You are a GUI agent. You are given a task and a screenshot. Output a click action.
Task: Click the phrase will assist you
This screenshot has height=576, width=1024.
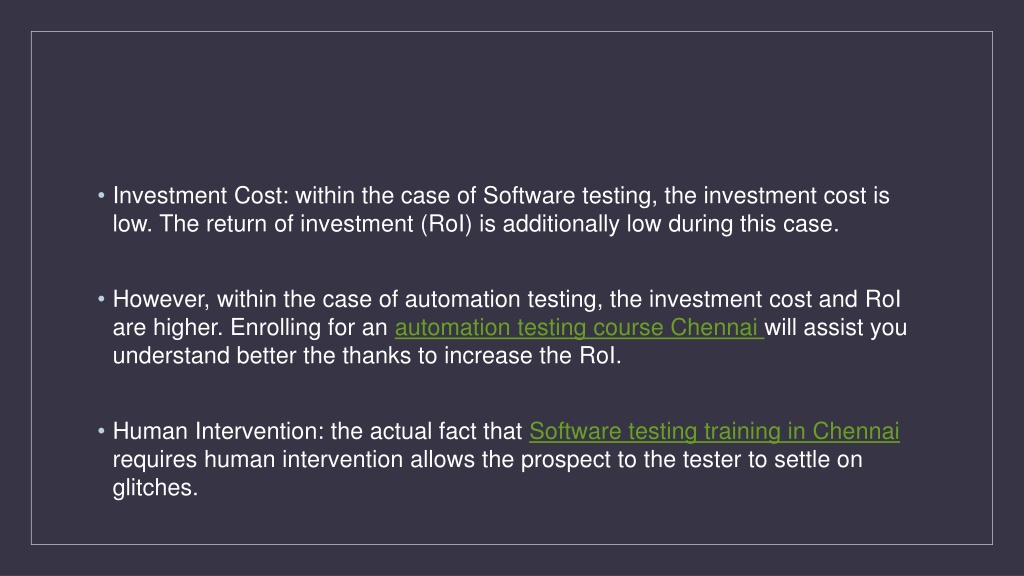point(836,327)
